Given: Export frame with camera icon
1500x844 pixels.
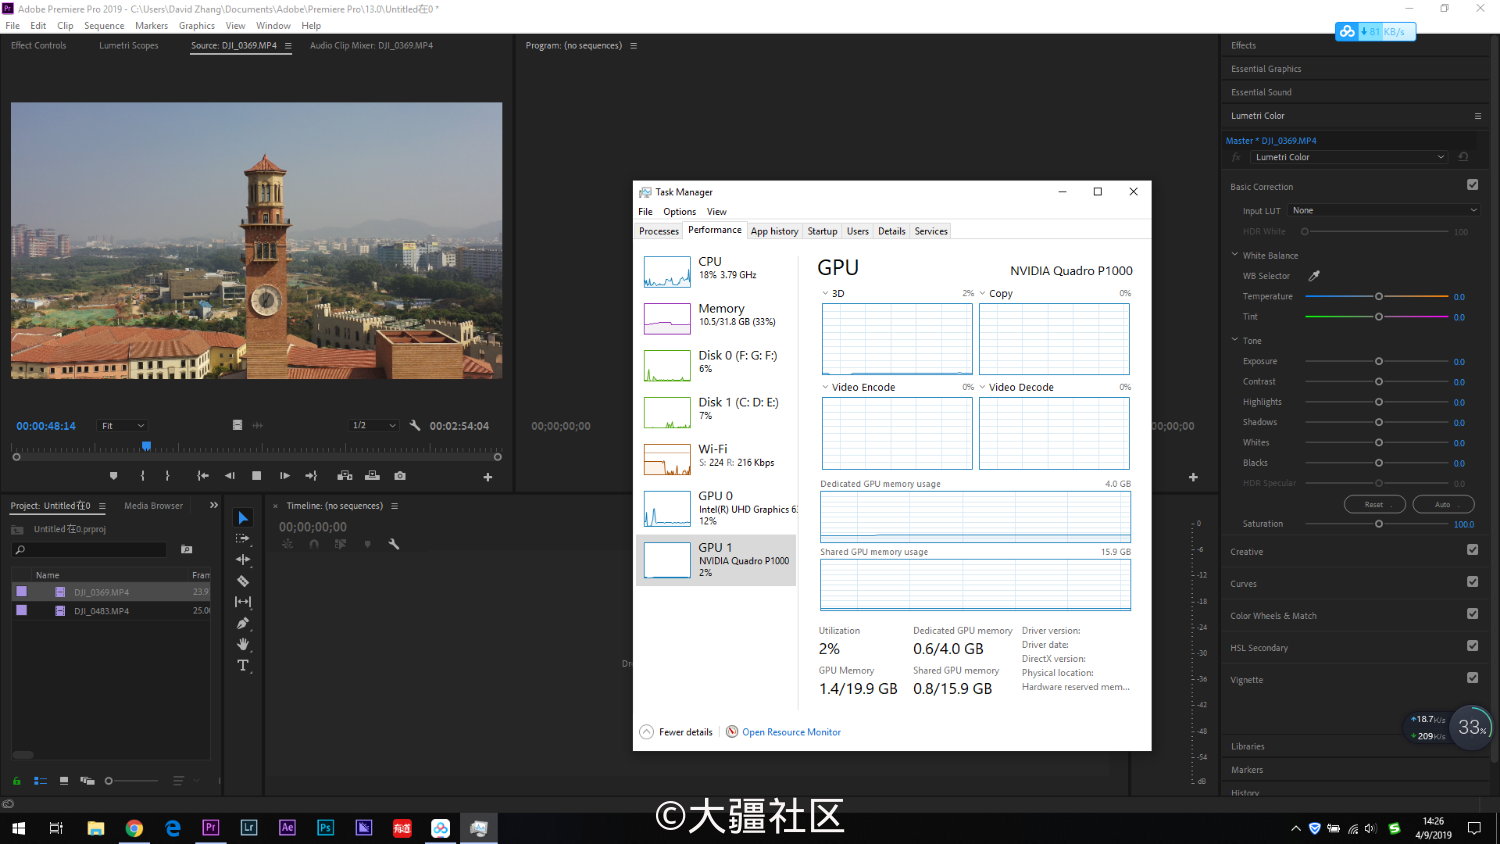Looking at the screenshot, I should pos(400,476).
